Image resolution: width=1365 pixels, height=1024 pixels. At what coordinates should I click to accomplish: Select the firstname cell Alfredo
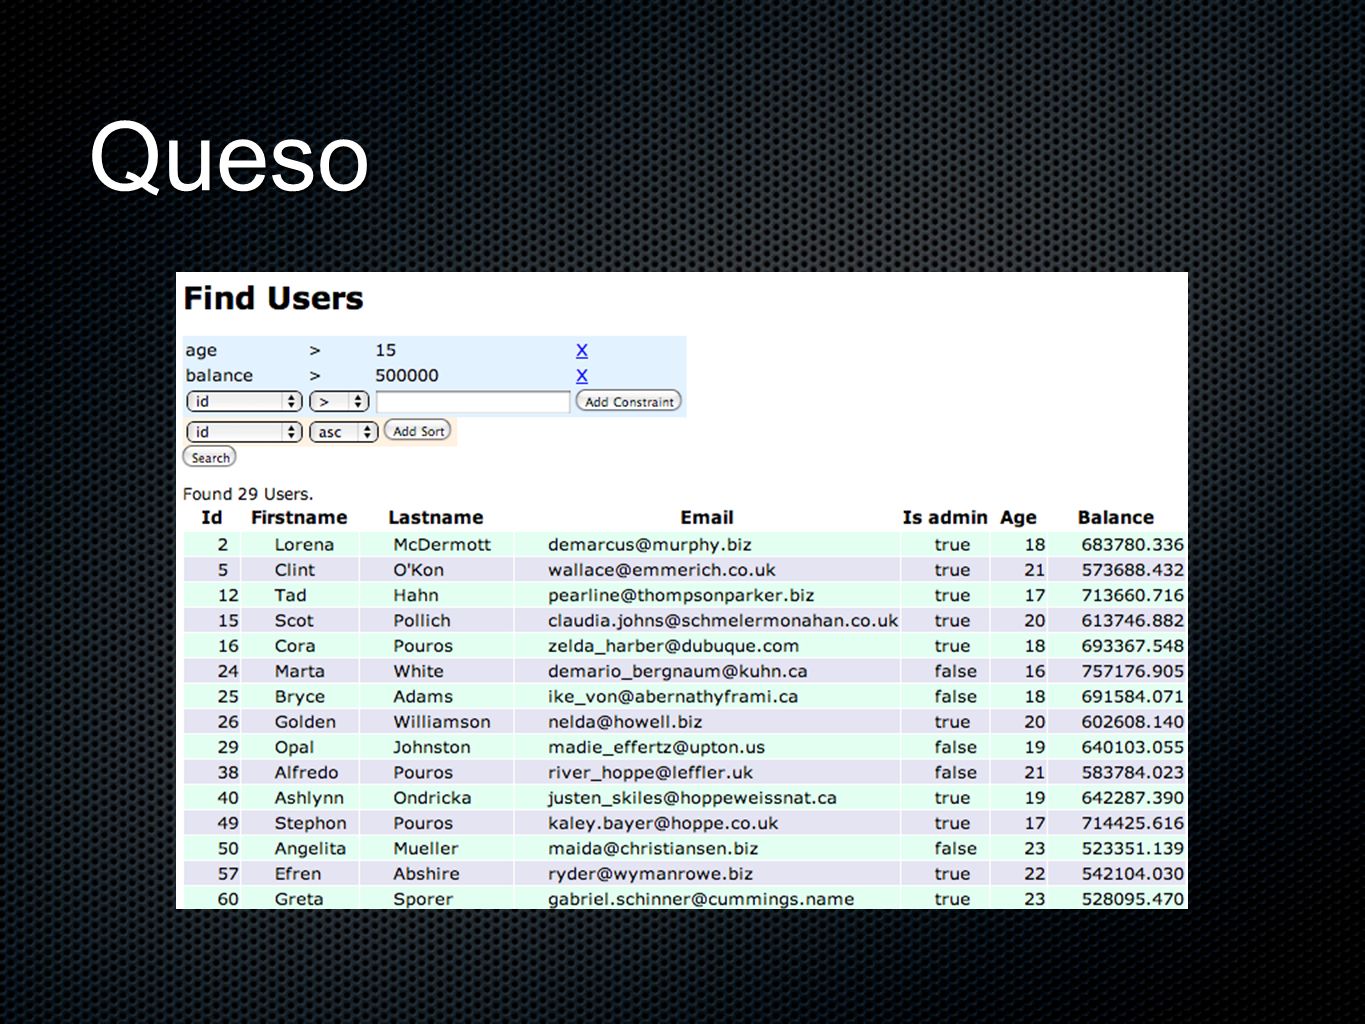[x=306, y=773]
